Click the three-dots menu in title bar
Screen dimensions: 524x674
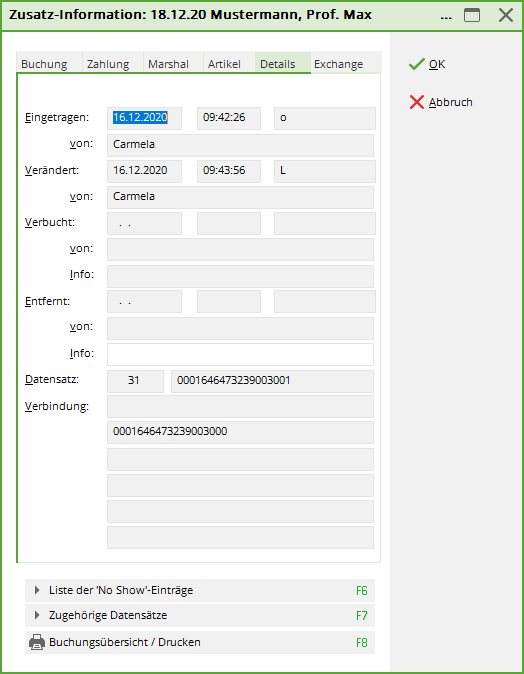(x=446, y=17)
